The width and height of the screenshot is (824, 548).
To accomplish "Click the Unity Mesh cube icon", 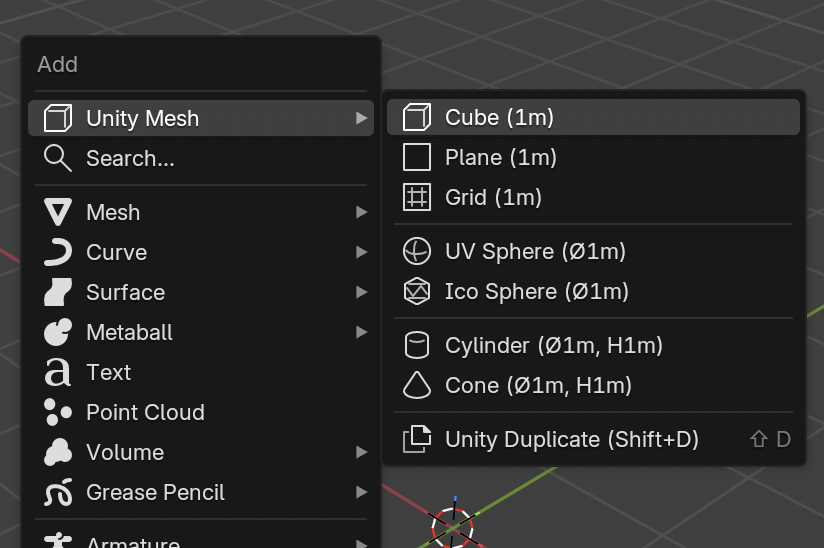I will tap(58, 118).
